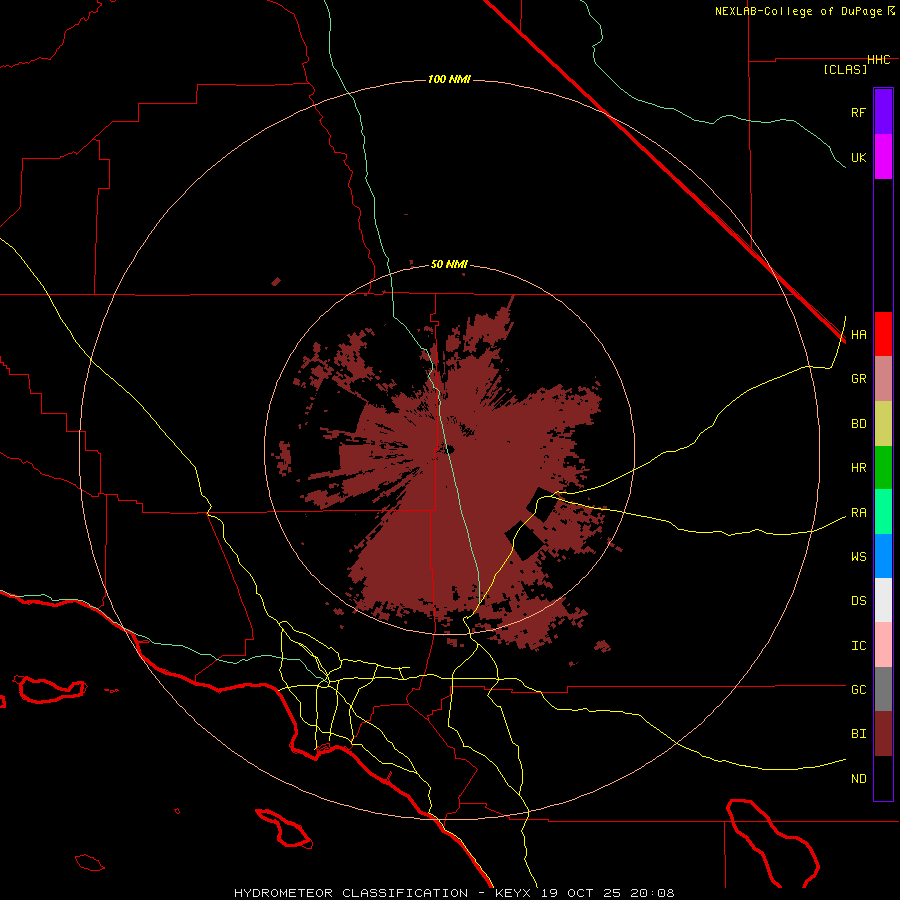Click the DS legend label
This screenshot has width=900, height=900.
click(x=858, y=601)
